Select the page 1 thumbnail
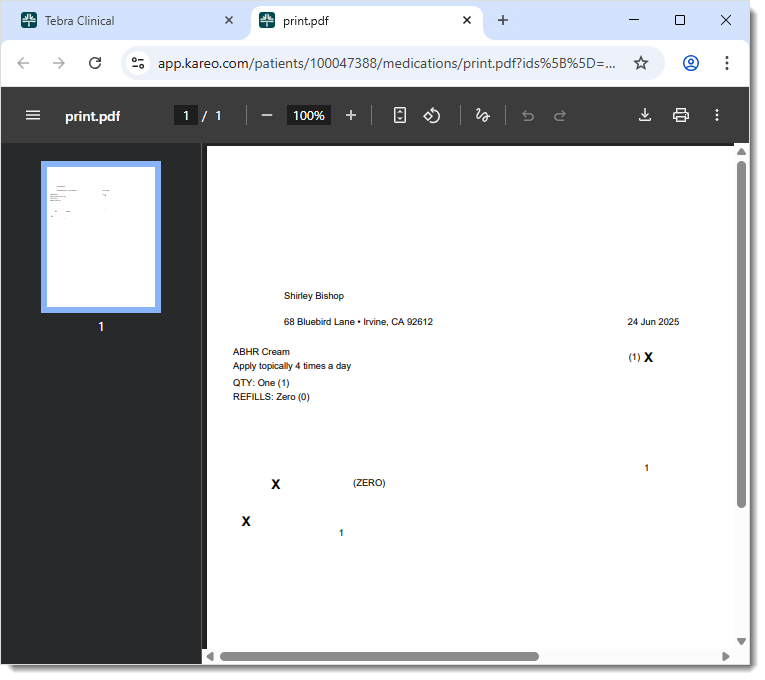This screenshot has height=680, width=765. click(101, 239)
